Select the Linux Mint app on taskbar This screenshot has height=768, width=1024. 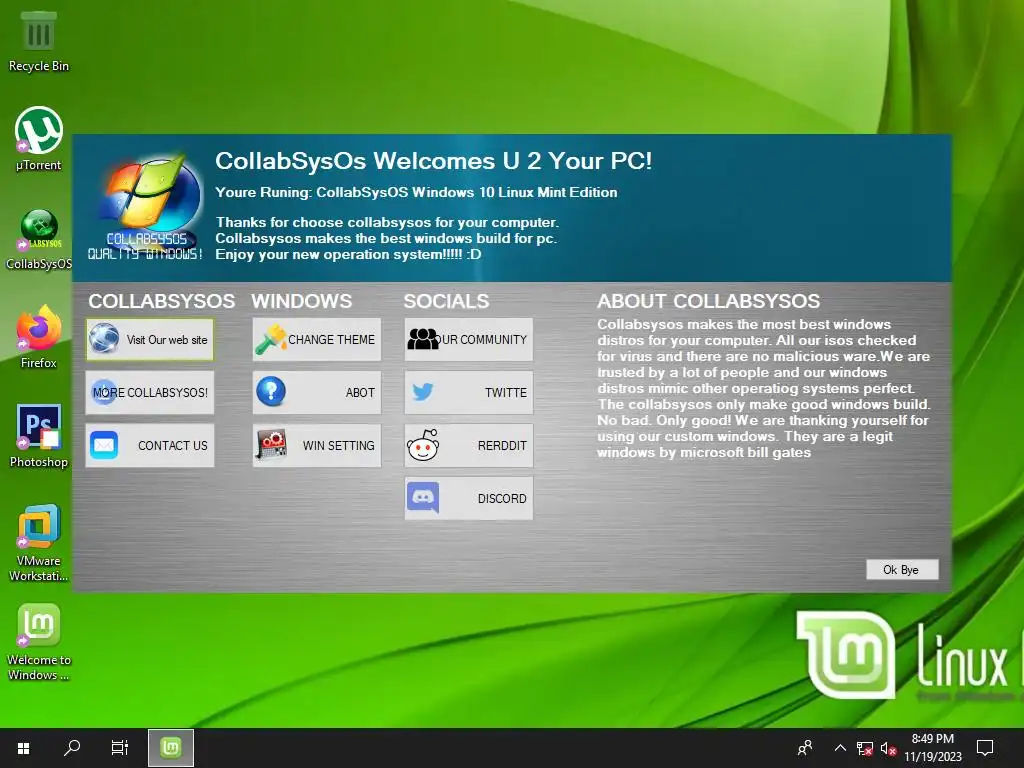(171, 748)
